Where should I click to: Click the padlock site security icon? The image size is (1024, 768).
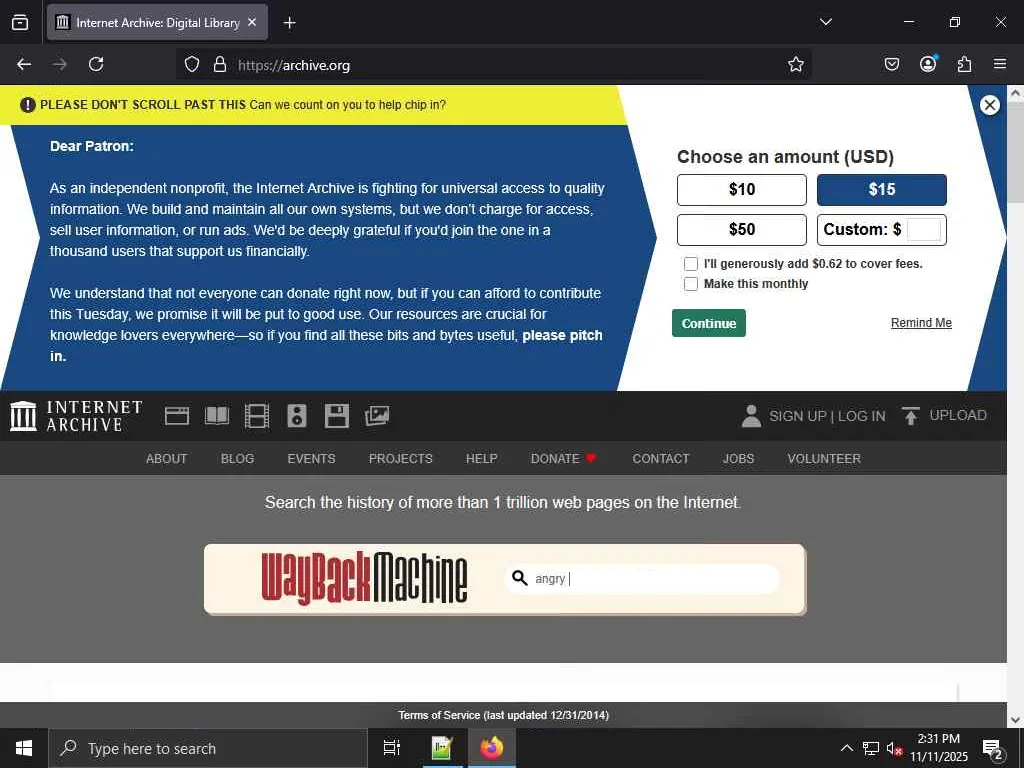[220, 64]
